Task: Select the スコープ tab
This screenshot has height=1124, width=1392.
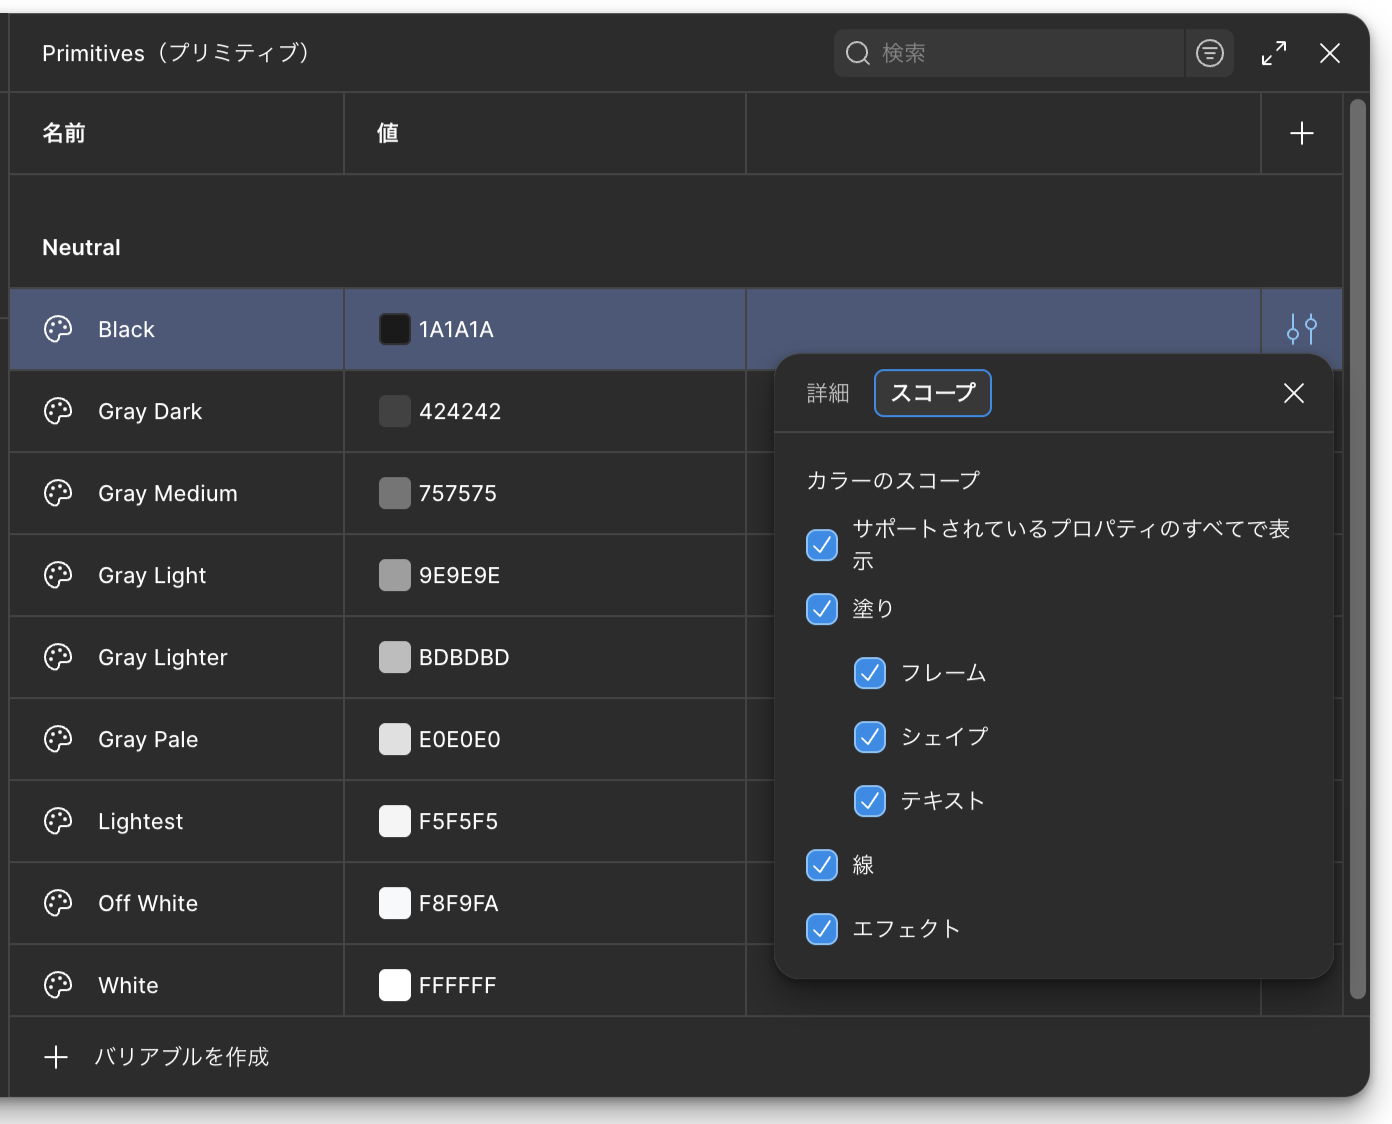Action: tap(933, 393)
